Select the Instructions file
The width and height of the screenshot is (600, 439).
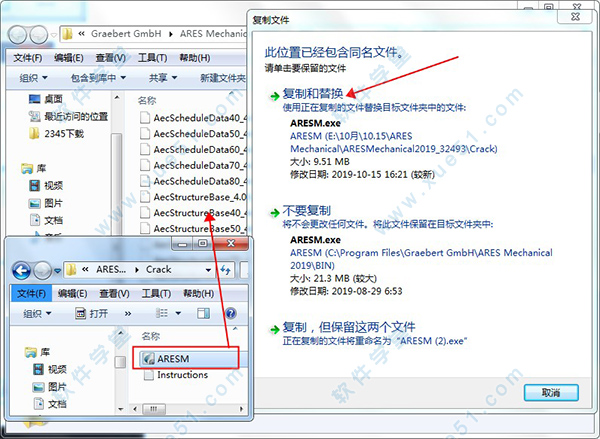[x=181, y=375]
